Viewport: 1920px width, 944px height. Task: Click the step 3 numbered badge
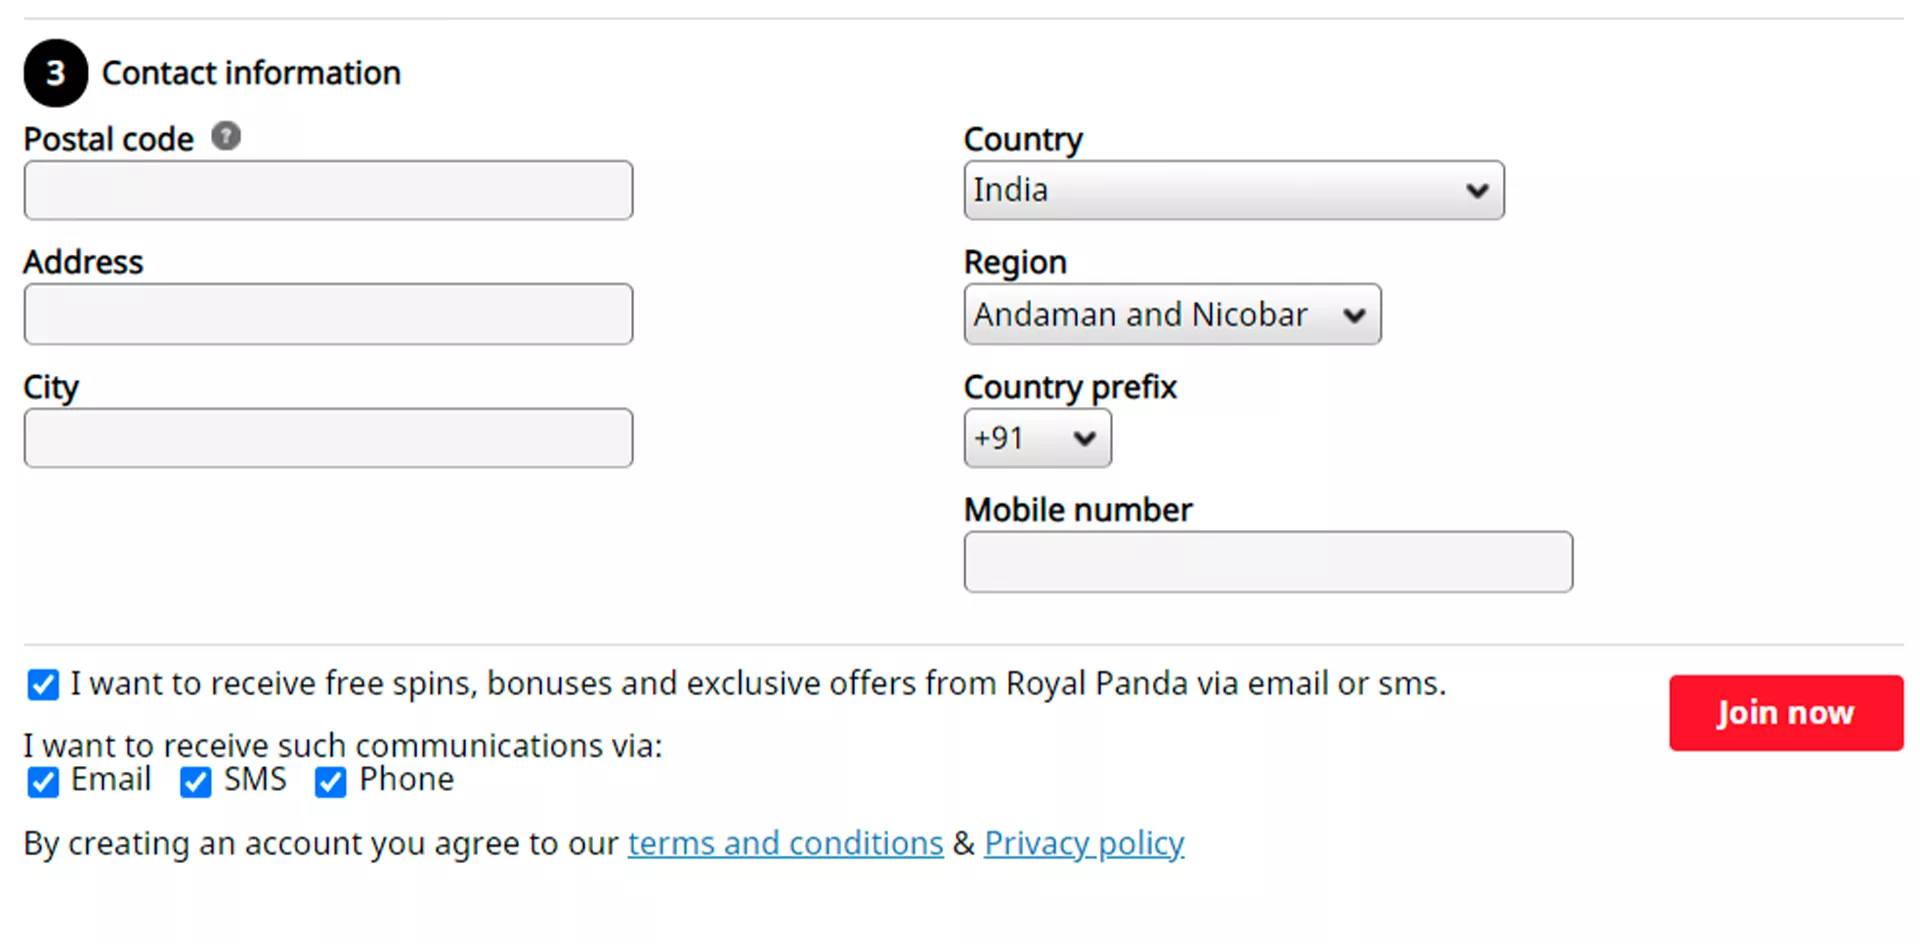coord(55,72)
